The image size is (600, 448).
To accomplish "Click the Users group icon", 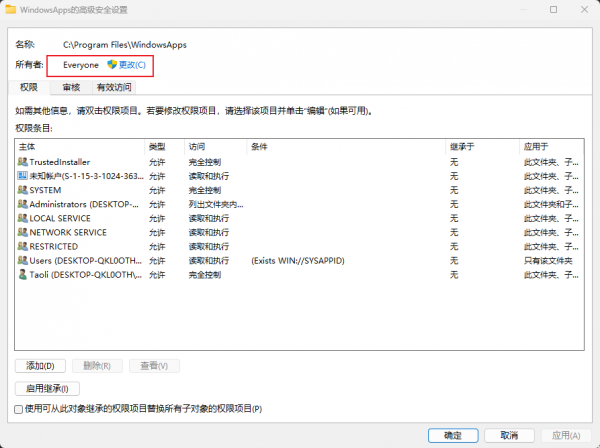I will (23, 261).
